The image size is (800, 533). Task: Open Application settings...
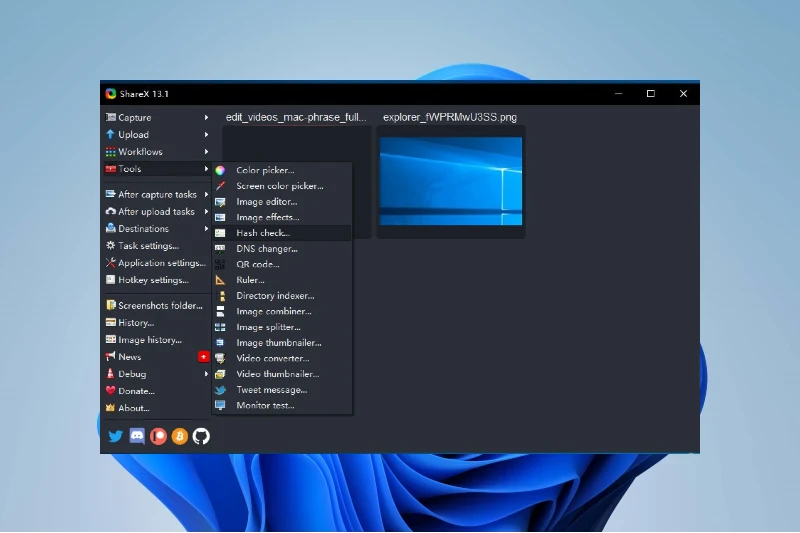tap(157, 263)
